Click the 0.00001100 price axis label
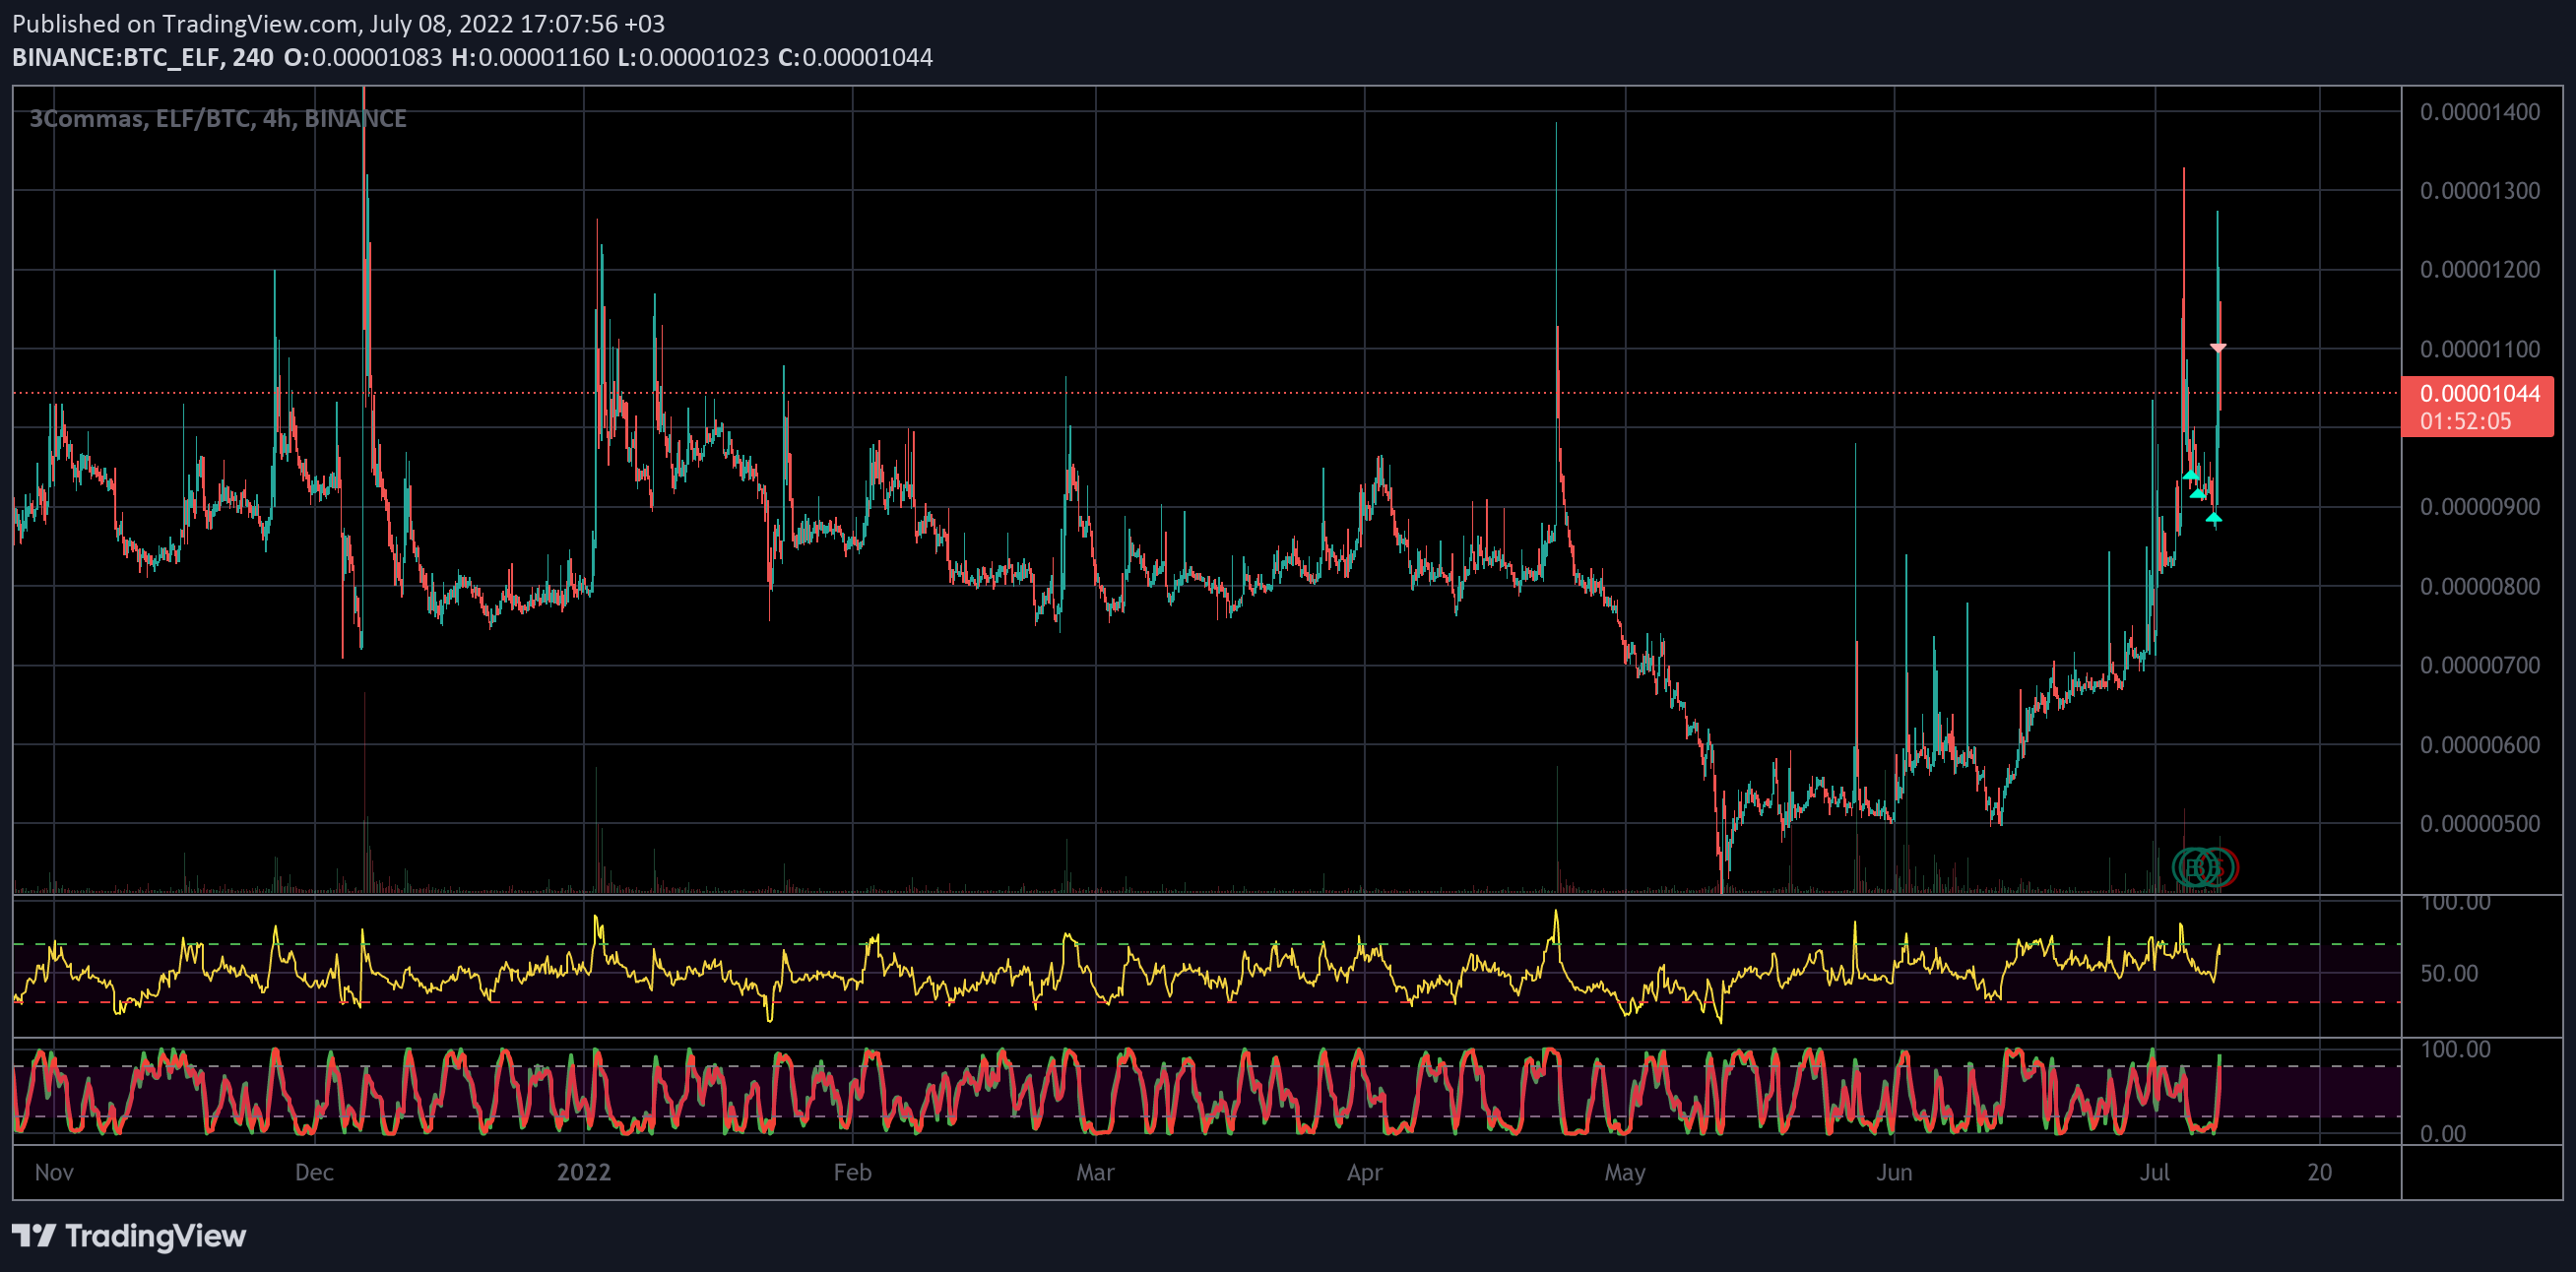This screenshot has height=1272, width=2576. point(2479,349)
